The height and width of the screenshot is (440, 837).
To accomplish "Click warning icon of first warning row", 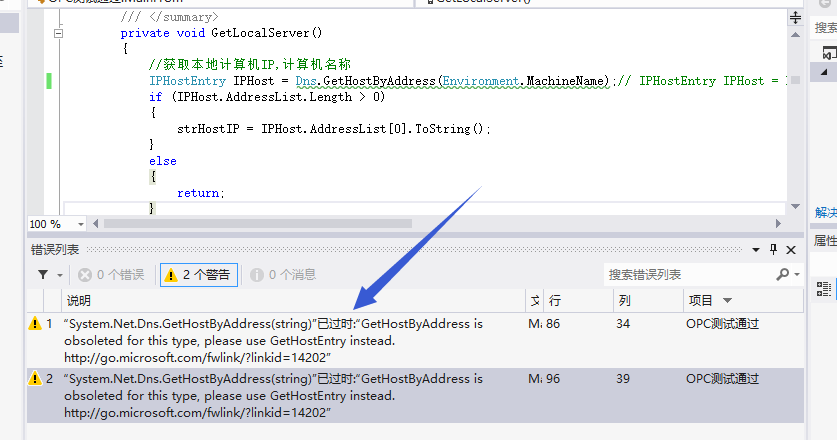I will pos(35,324).
